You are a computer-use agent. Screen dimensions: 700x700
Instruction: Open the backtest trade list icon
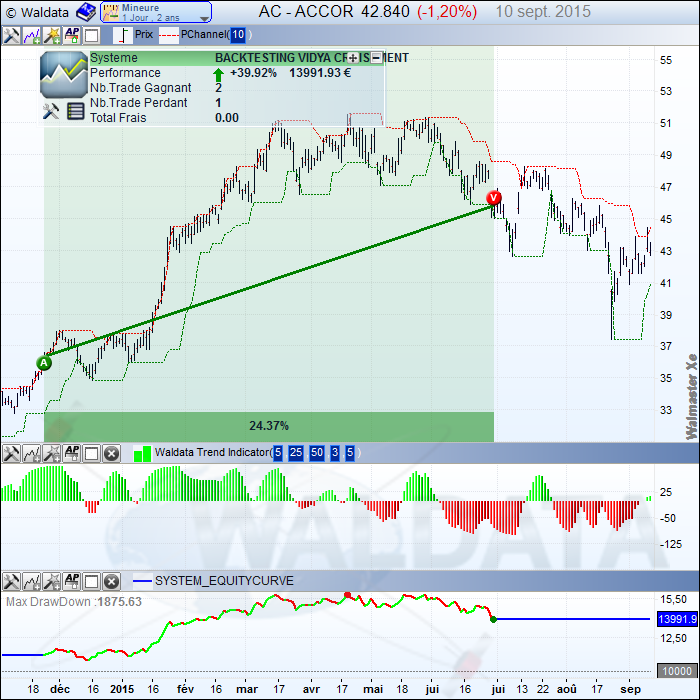[75, 111]
